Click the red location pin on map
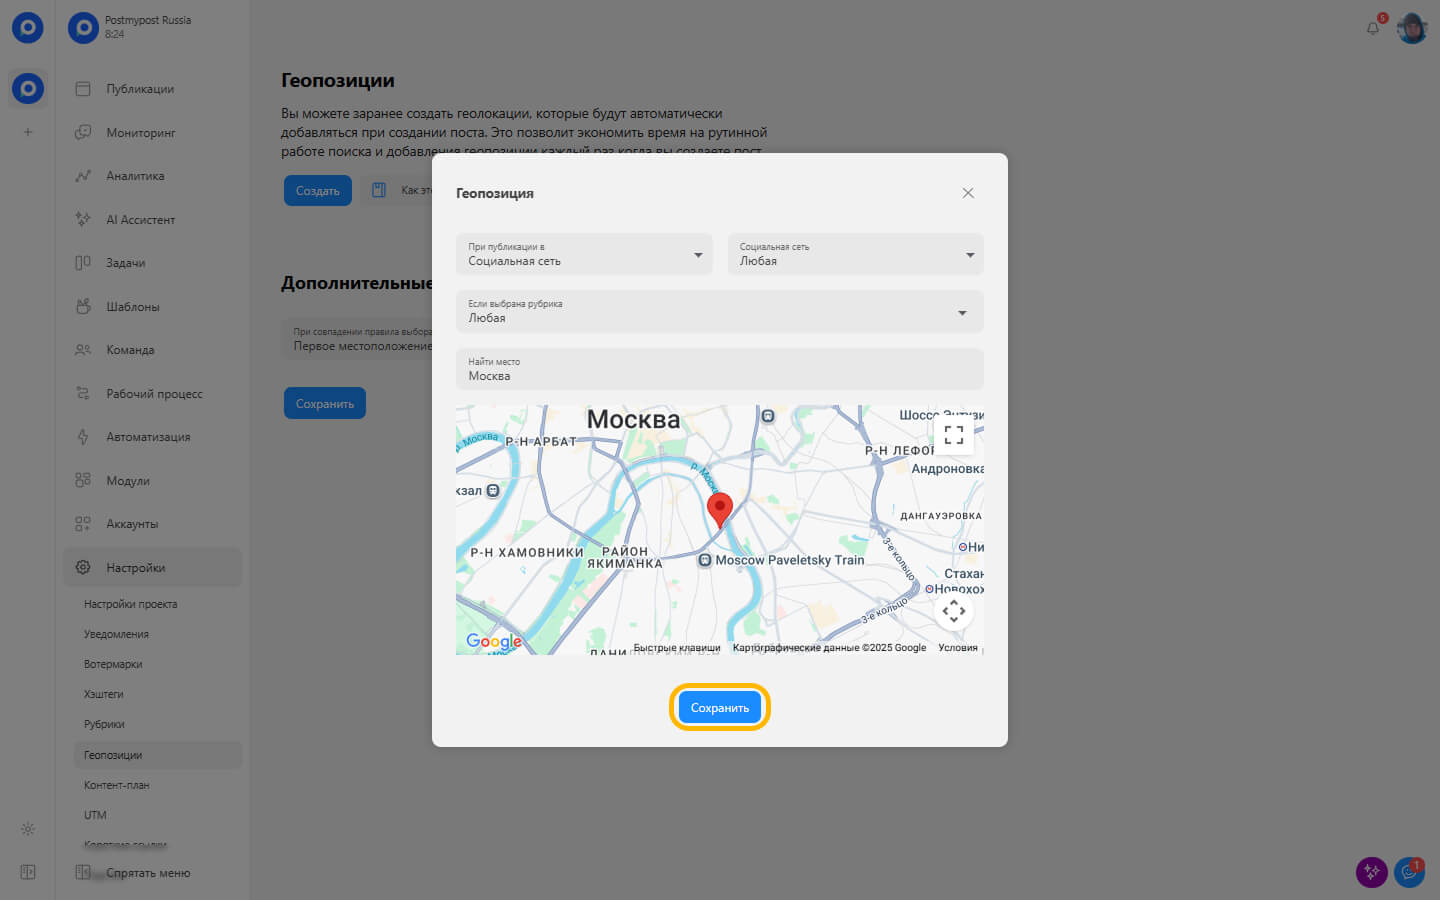The image size is (1440, 900). (719, 508)
